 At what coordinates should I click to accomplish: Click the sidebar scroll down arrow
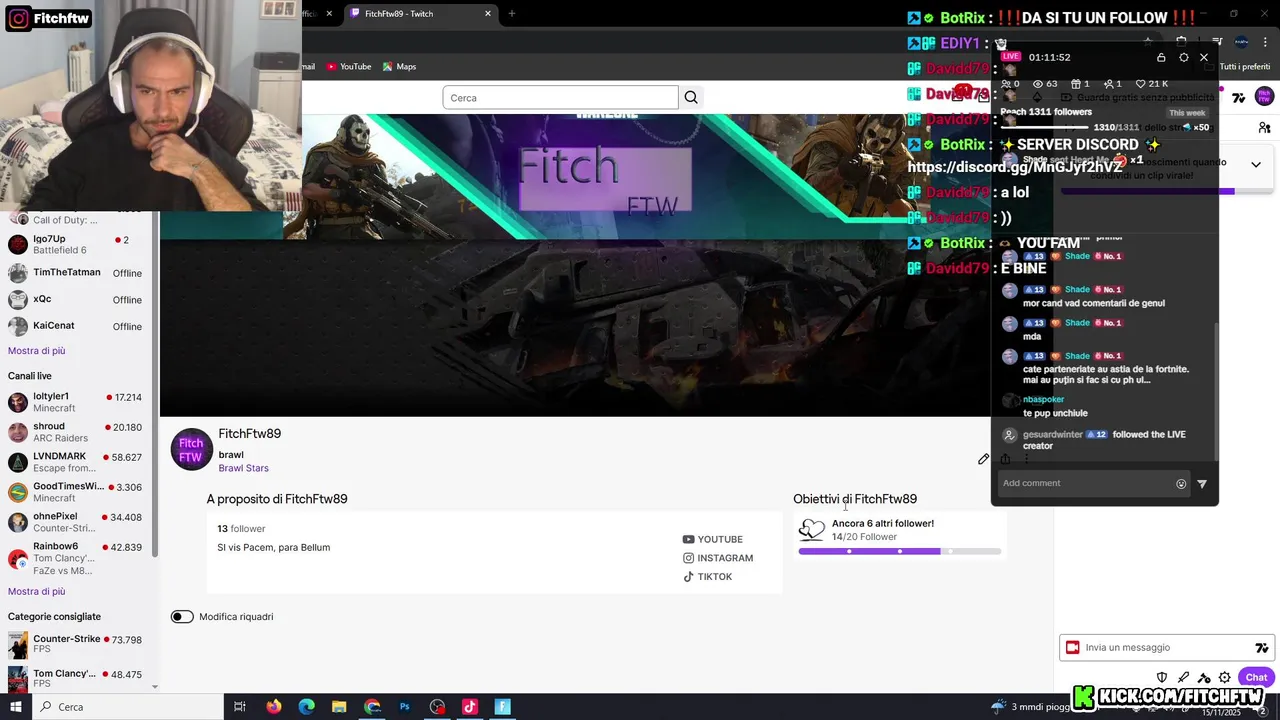click(x=154, y=687)
